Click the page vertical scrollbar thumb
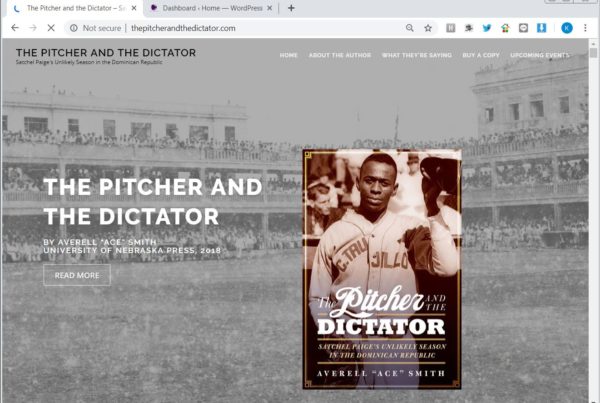 point(593,52)
